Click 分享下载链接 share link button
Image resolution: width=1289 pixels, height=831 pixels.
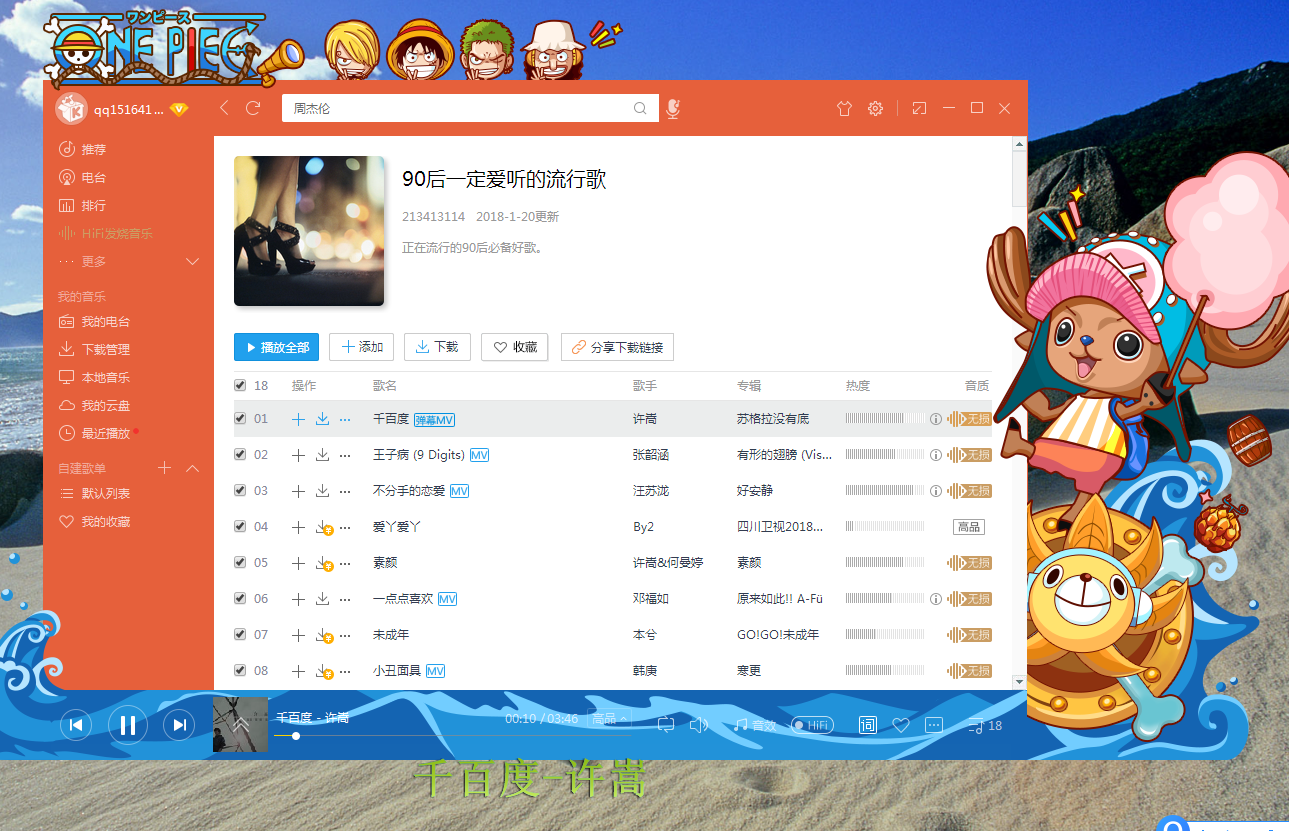coord(617,347)
